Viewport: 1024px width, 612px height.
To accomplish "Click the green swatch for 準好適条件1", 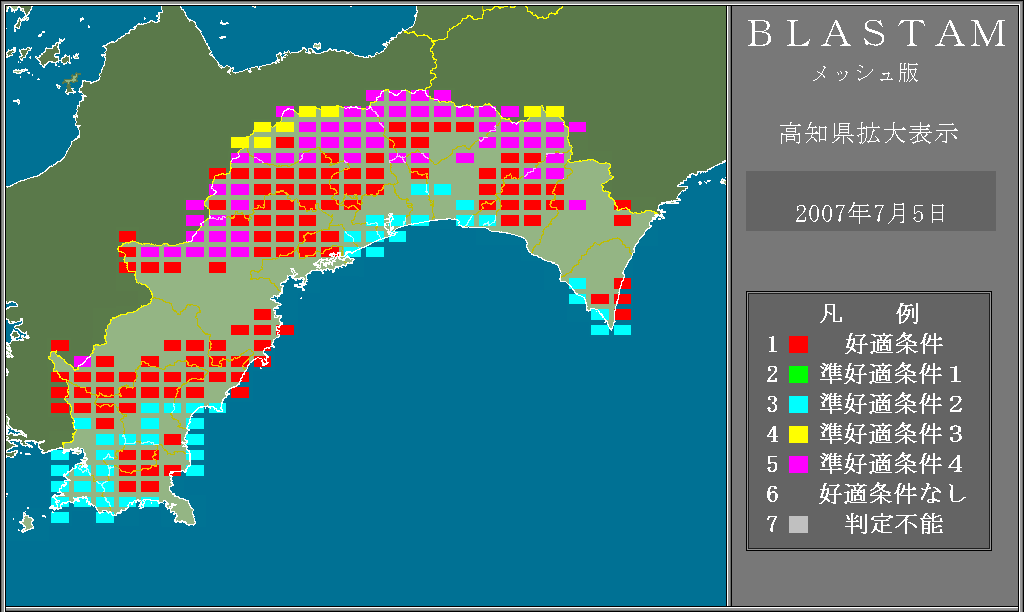I will coord(798,374).
